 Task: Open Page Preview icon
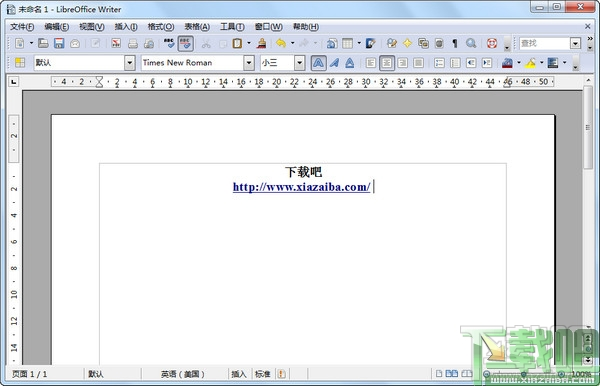[149, 43]
